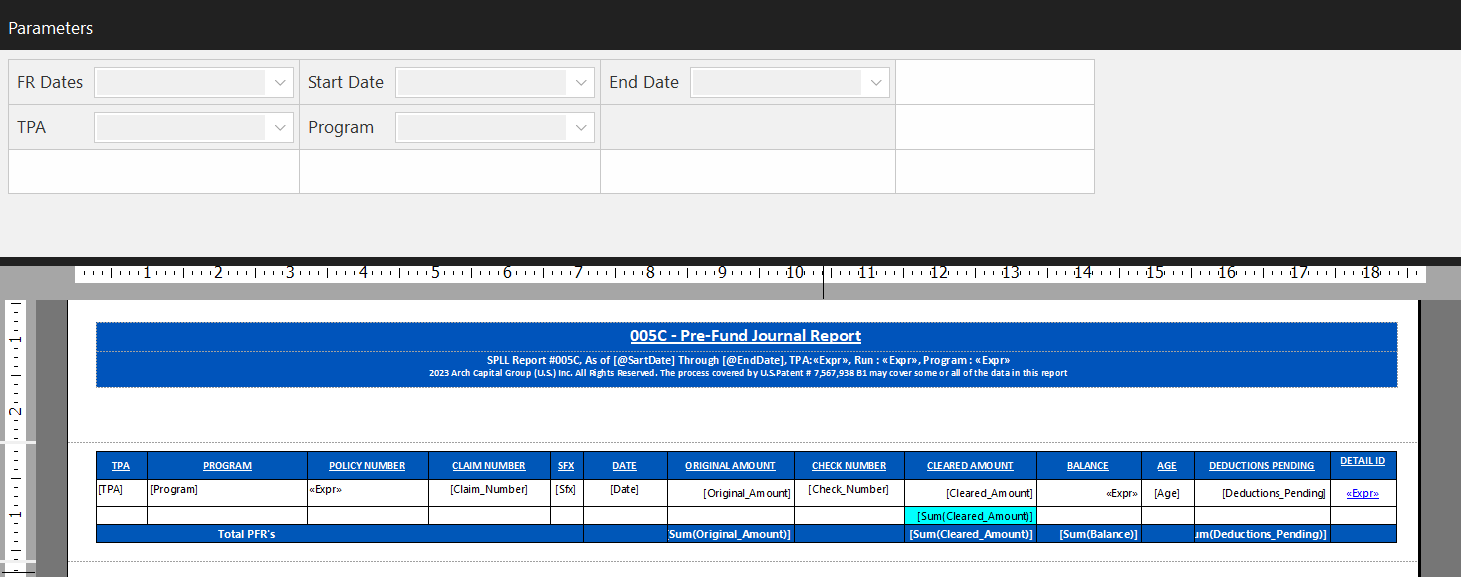Screen dimensions: 1461x577
Task: Select the PROGRAM column header
Action: [227, 466]
